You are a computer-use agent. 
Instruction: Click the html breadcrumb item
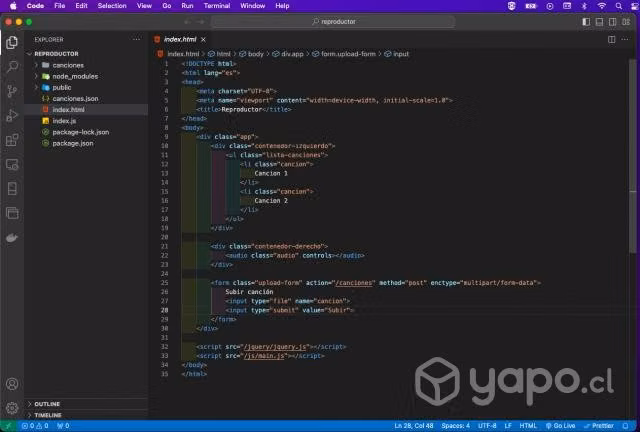219,54
